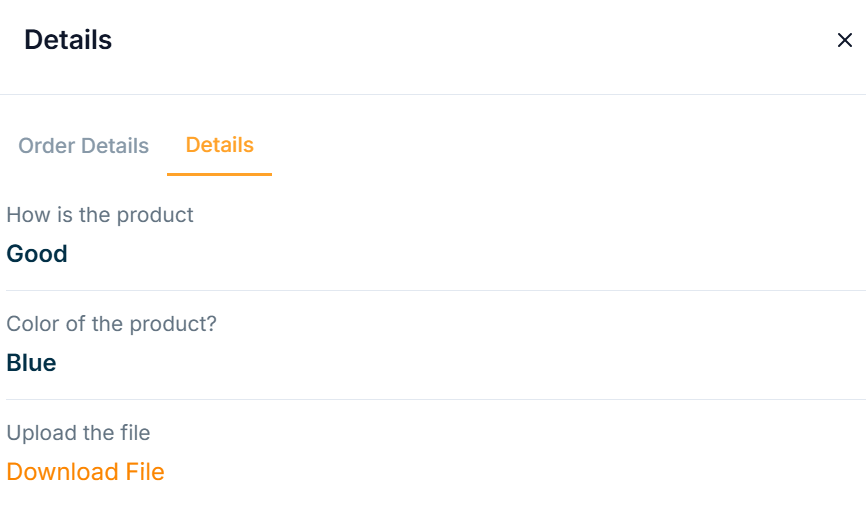Download the uploaded file attachment

point(85,472)
